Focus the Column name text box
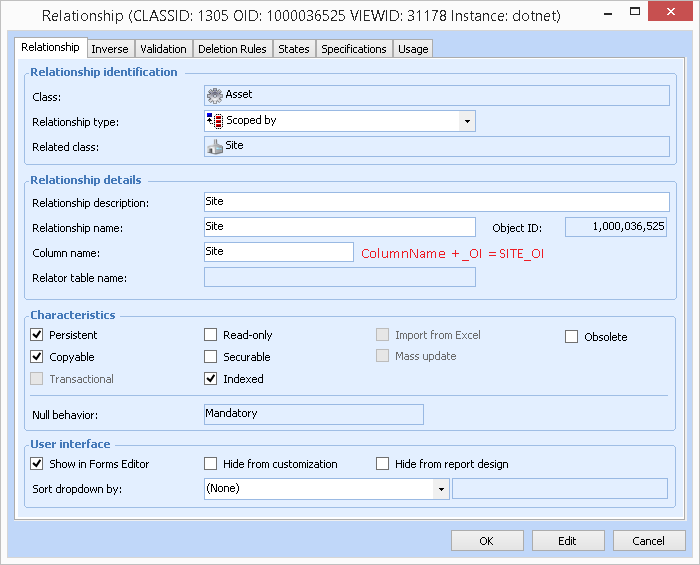This screenshot has width=700, height=565. coord(278,252)
